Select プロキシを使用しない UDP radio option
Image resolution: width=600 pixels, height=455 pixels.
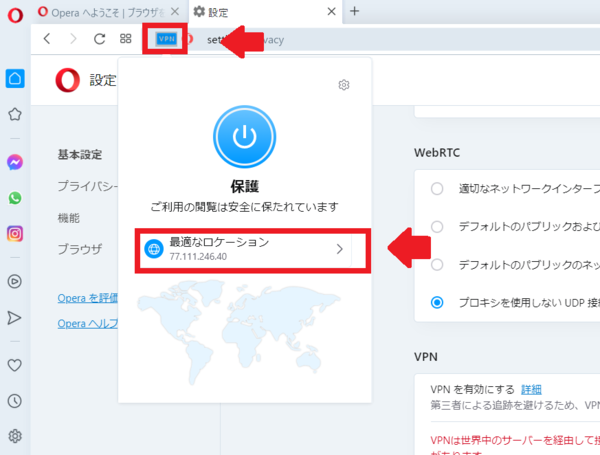point(437,302)
